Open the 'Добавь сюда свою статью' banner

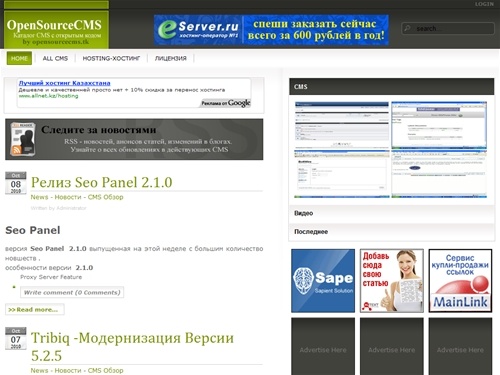click(392, 281)
